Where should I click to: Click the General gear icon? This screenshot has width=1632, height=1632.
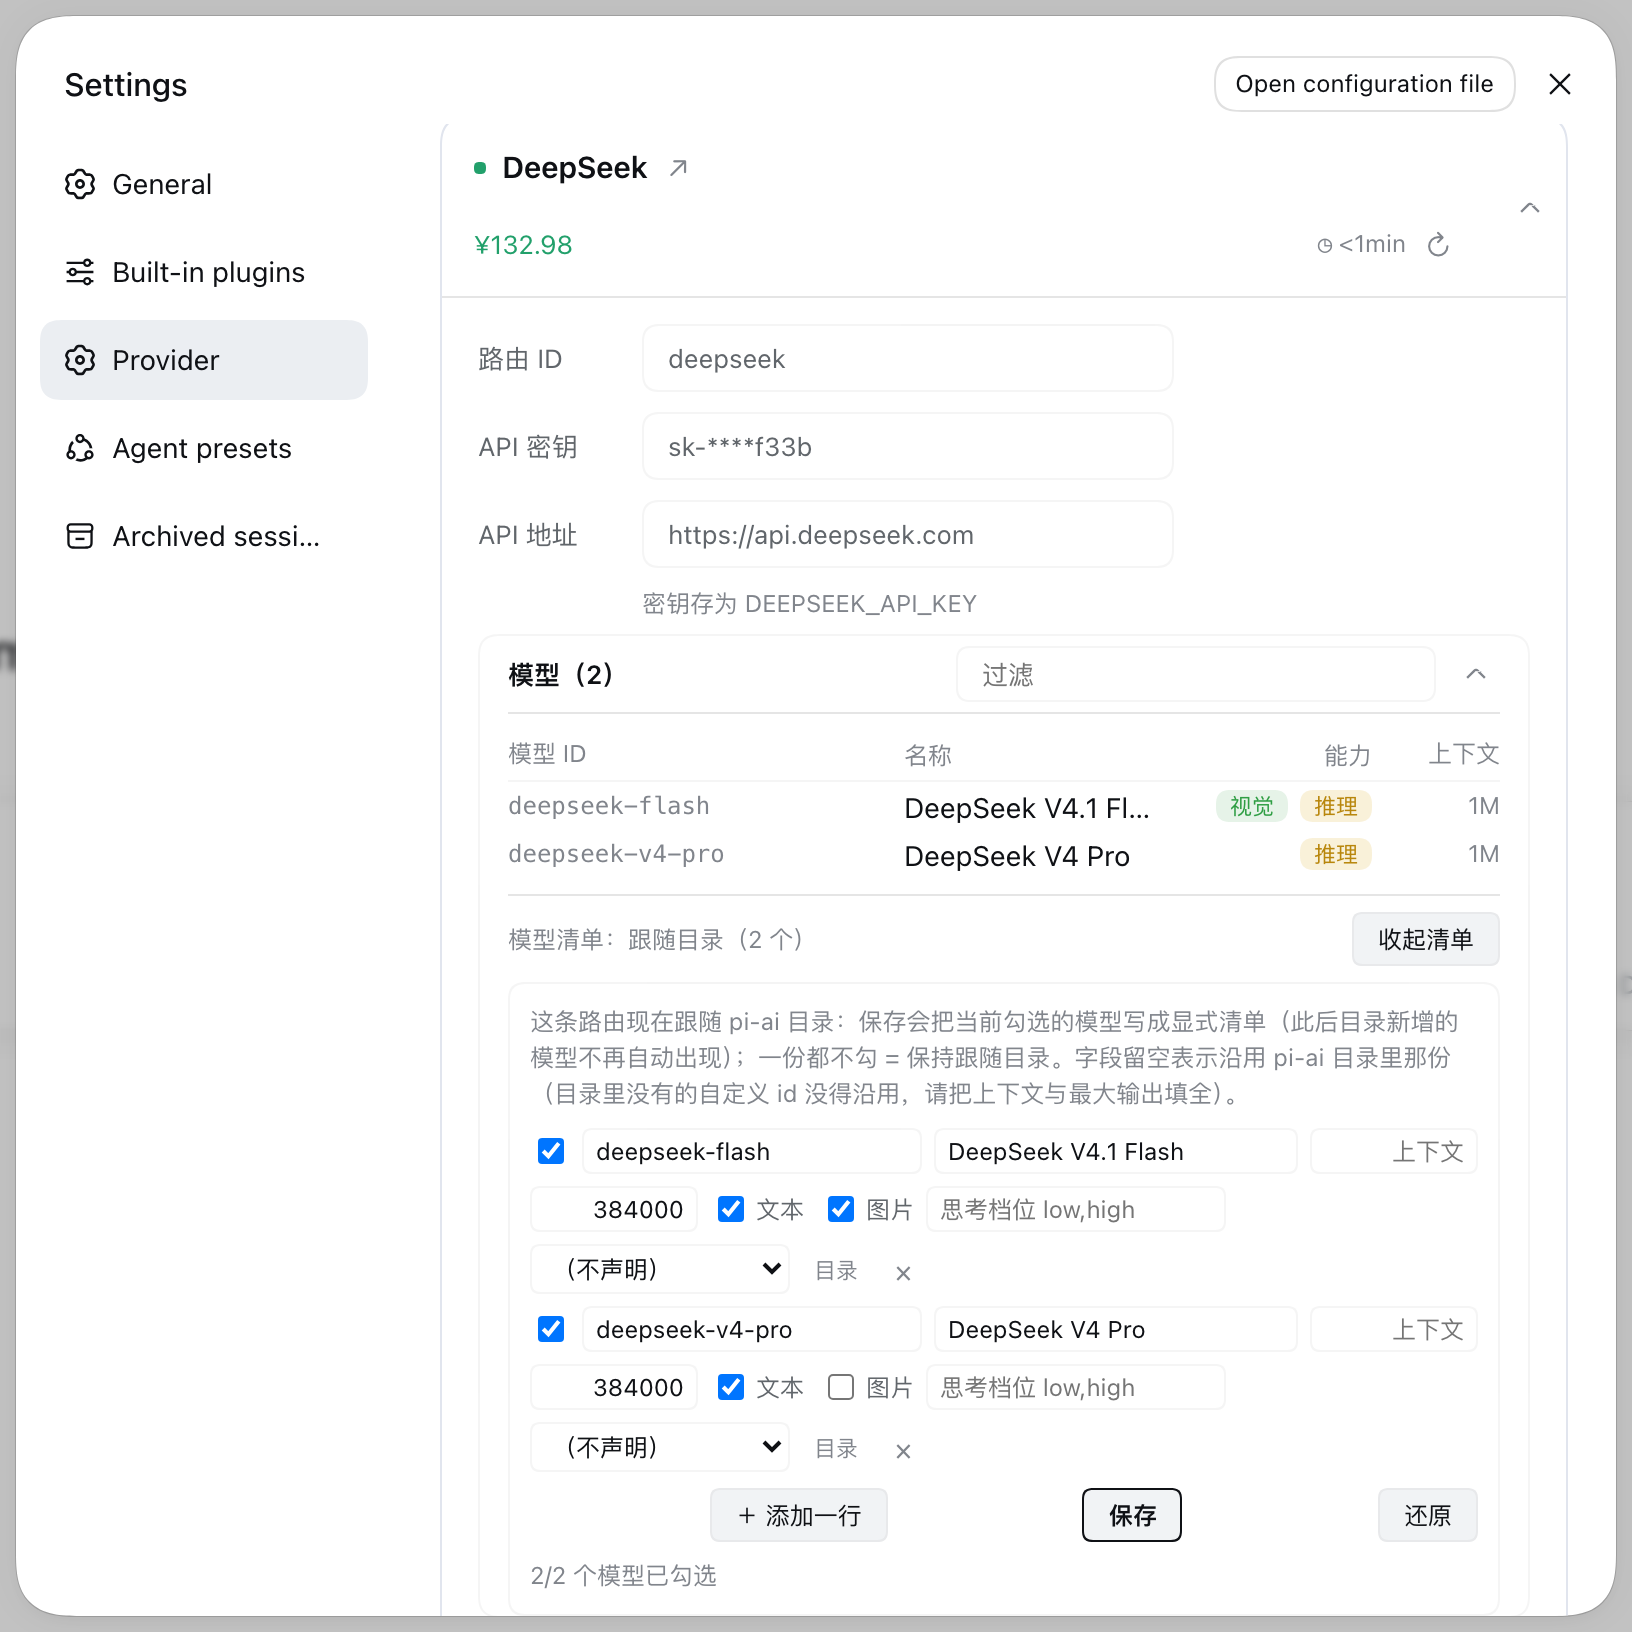(x=80, y=184)
